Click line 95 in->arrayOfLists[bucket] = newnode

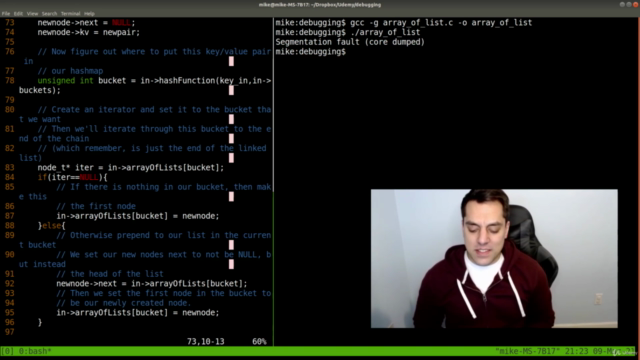click(138, 313)
